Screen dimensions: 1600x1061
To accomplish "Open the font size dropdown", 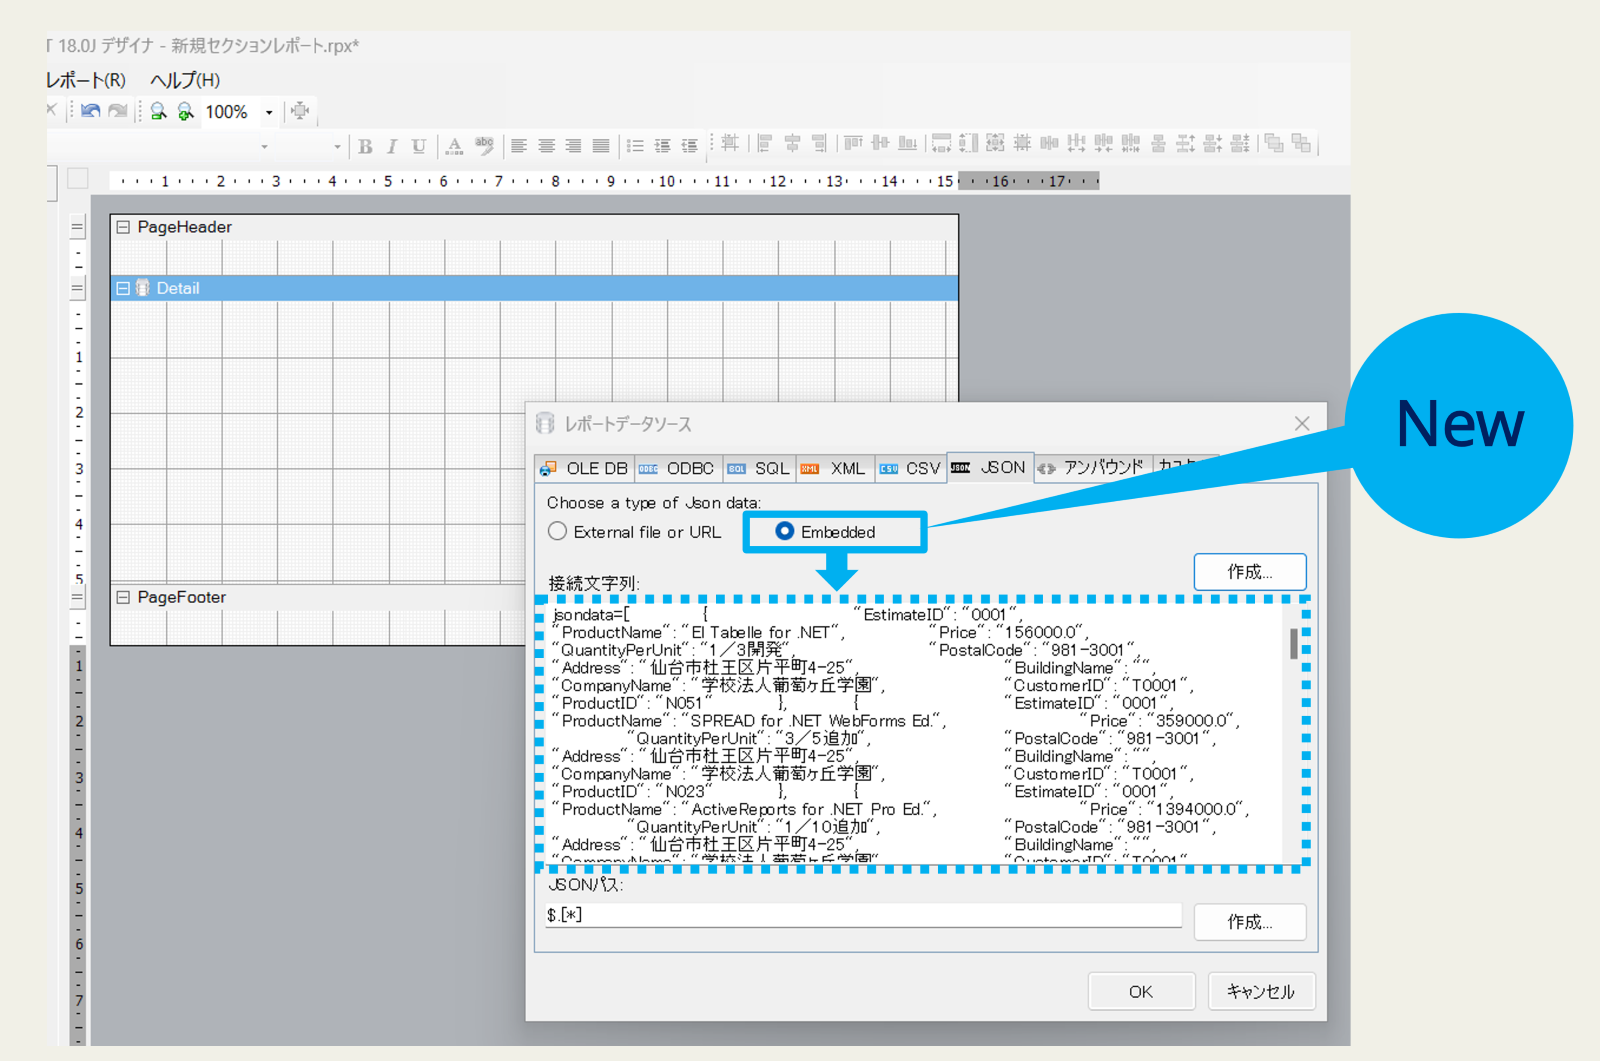I will (337, 147).
